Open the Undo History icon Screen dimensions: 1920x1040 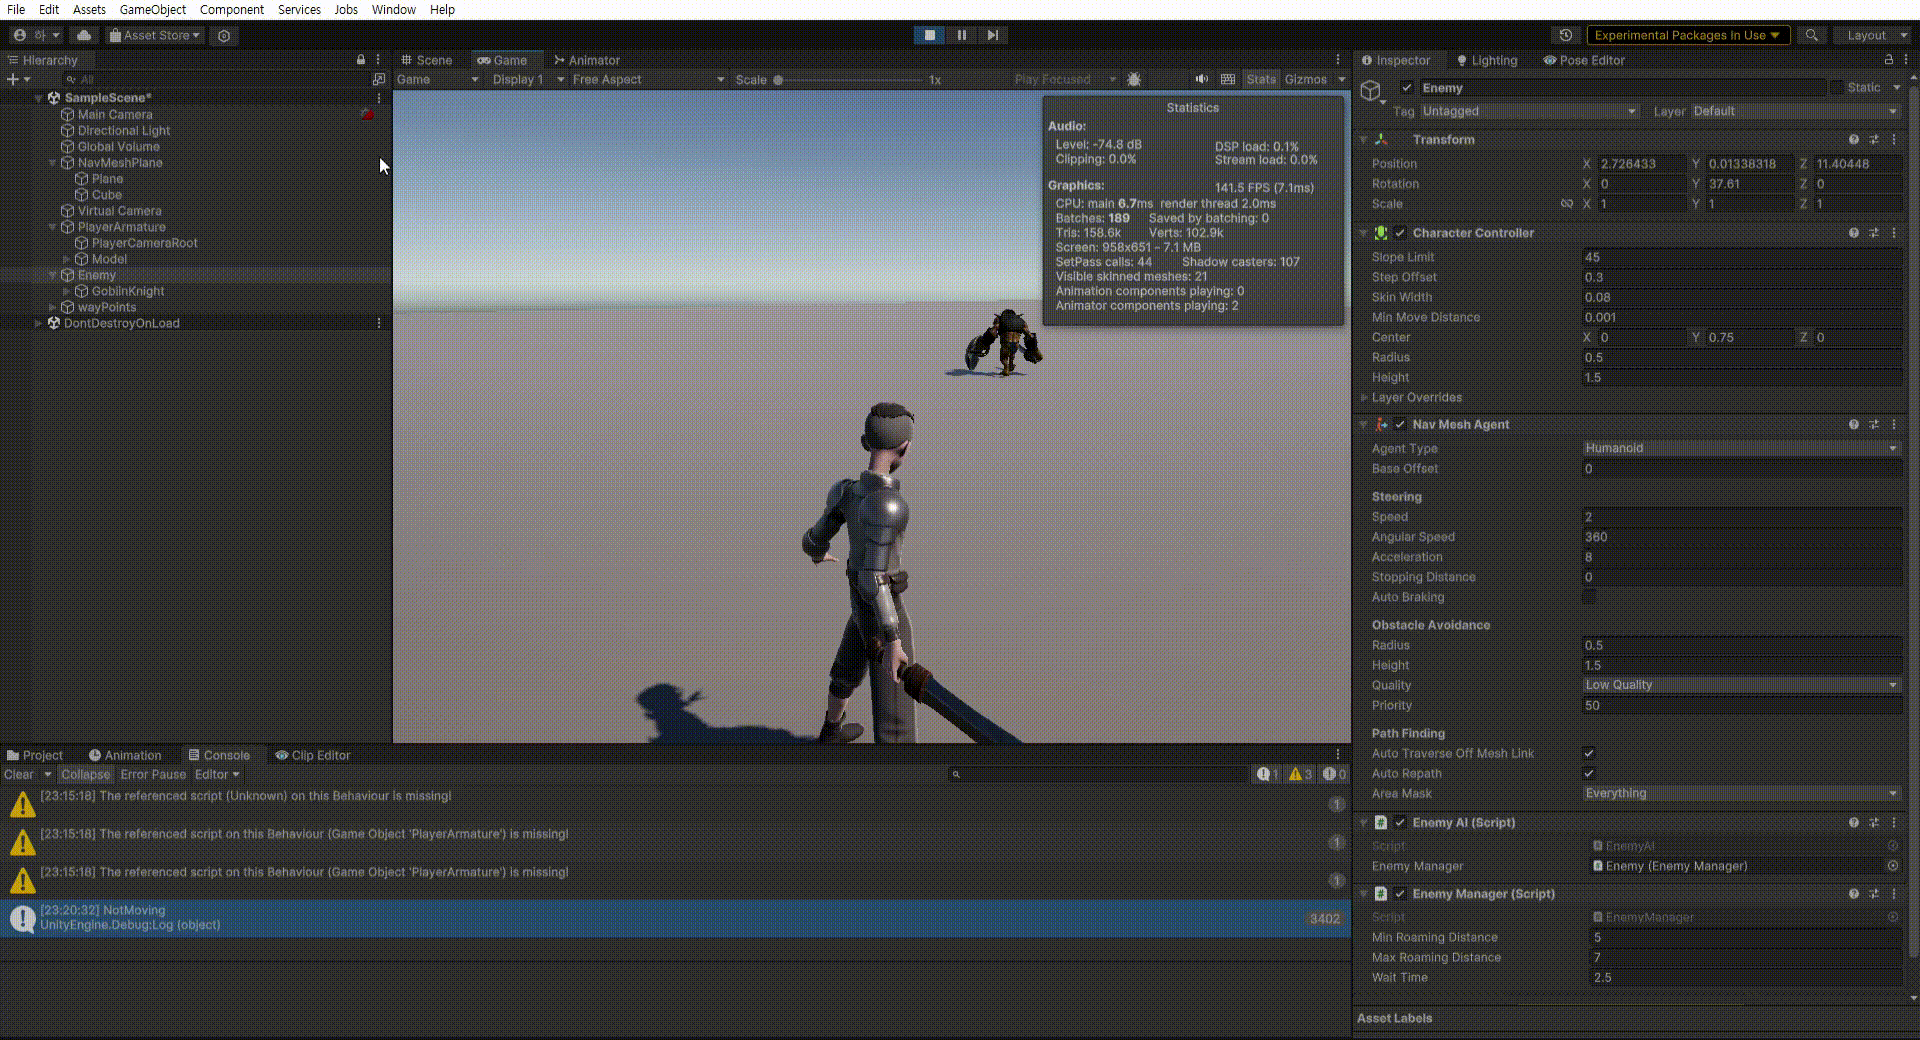pos(1566,35)
